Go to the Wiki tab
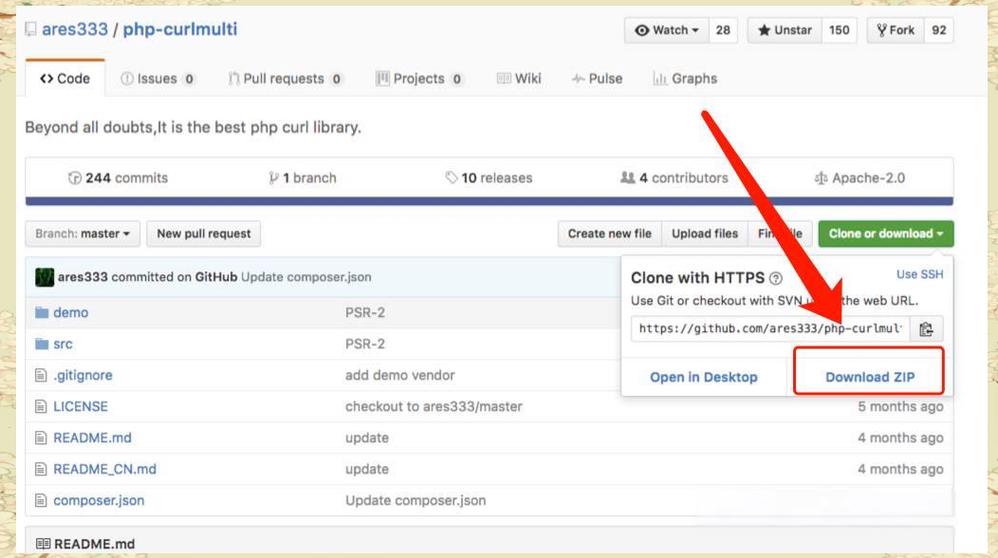Screen dimensions: 998x558 pyautogui.click(x=518, y=79)
